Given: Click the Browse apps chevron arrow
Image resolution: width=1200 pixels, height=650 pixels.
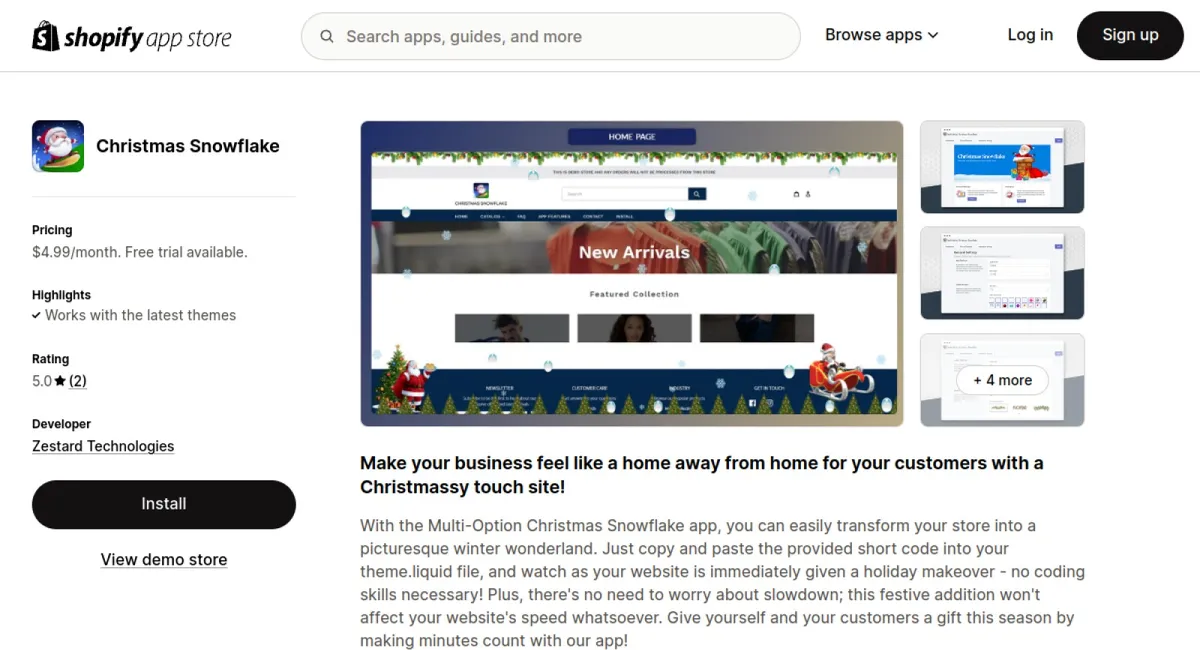Looking at the screenshot, I should tap(933, 35).
